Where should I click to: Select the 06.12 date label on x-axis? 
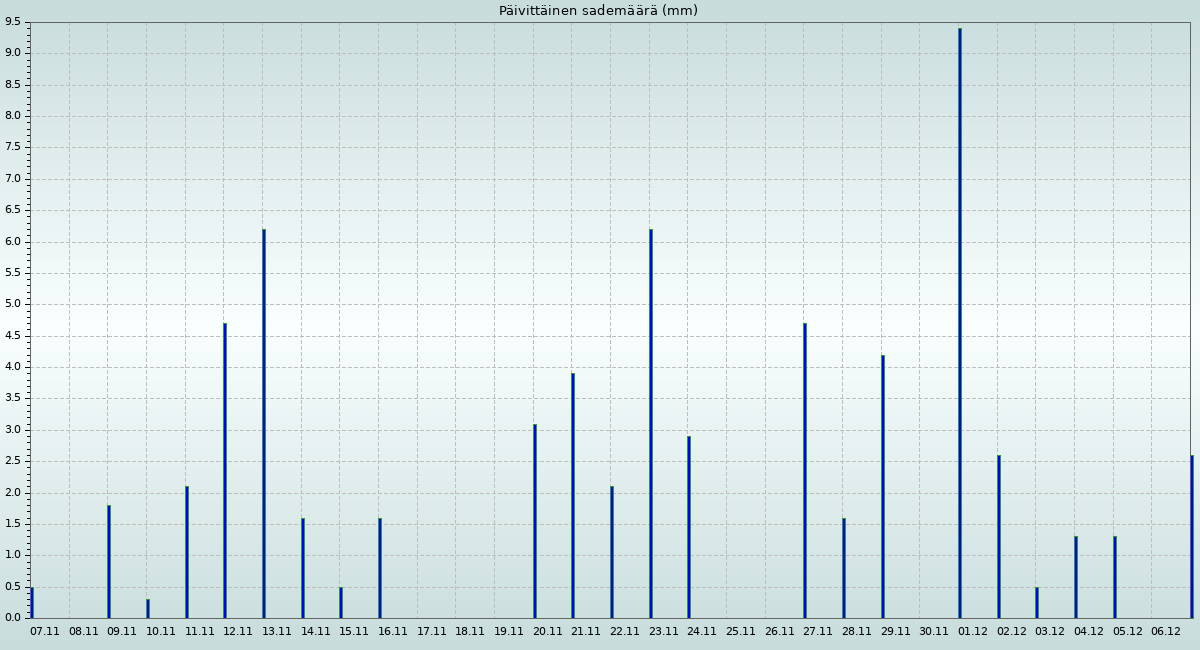click(x=1166, y=632)
